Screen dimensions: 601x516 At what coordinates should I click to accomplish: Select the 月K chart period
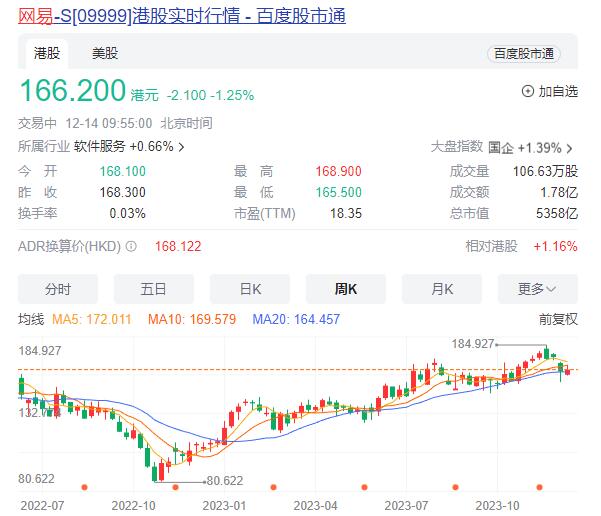click(441, 289)
